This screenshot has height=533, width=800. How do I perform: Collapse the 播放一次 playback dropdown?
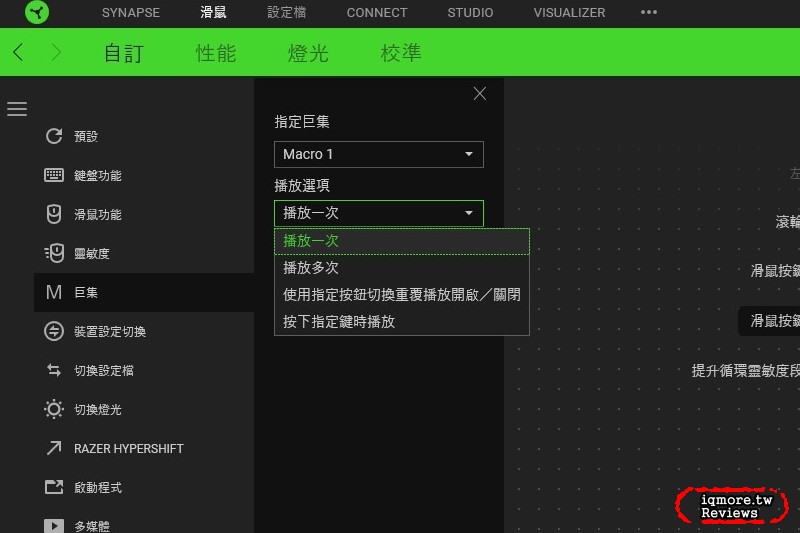(x=379, y=213)
